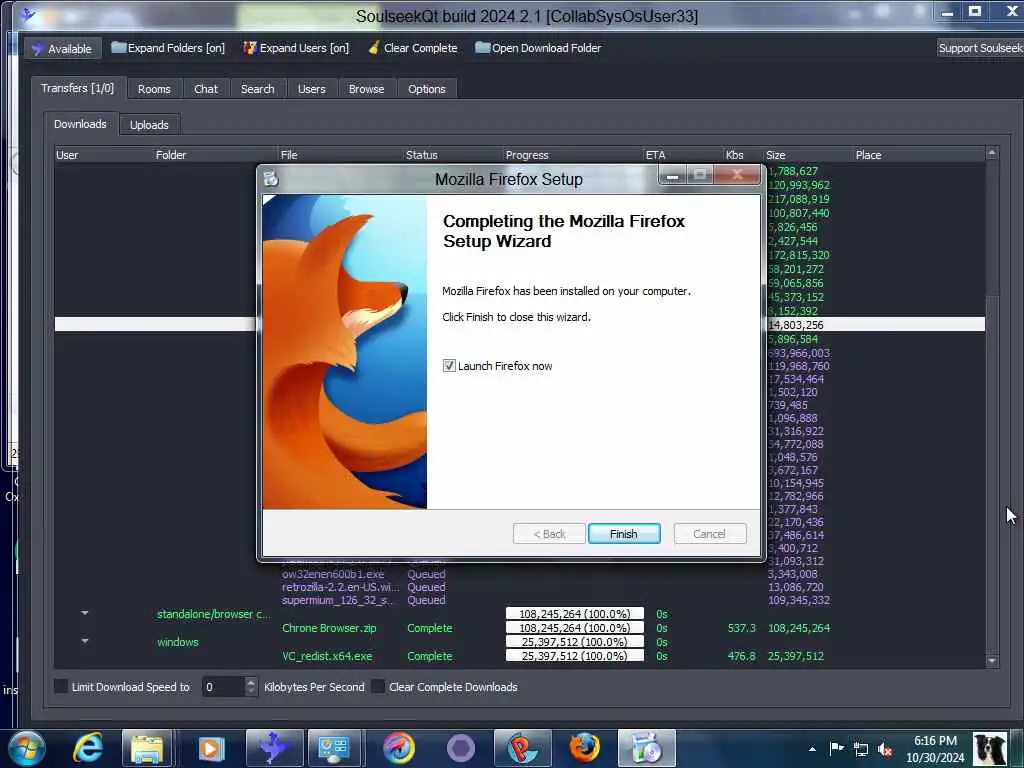1024x768 pixels.
Task: Click the clock showing 6:16 PM
Action: point(935,741)
